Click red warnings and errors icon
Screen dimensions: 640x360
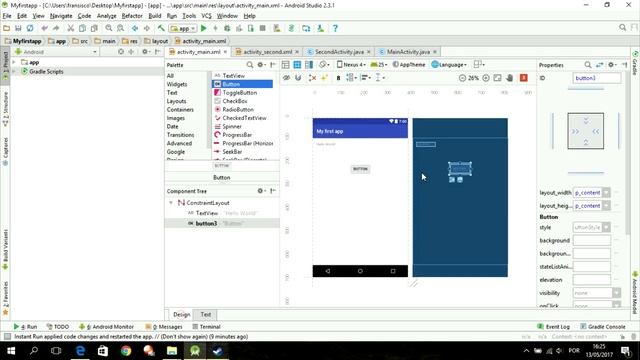coord(524,78)
